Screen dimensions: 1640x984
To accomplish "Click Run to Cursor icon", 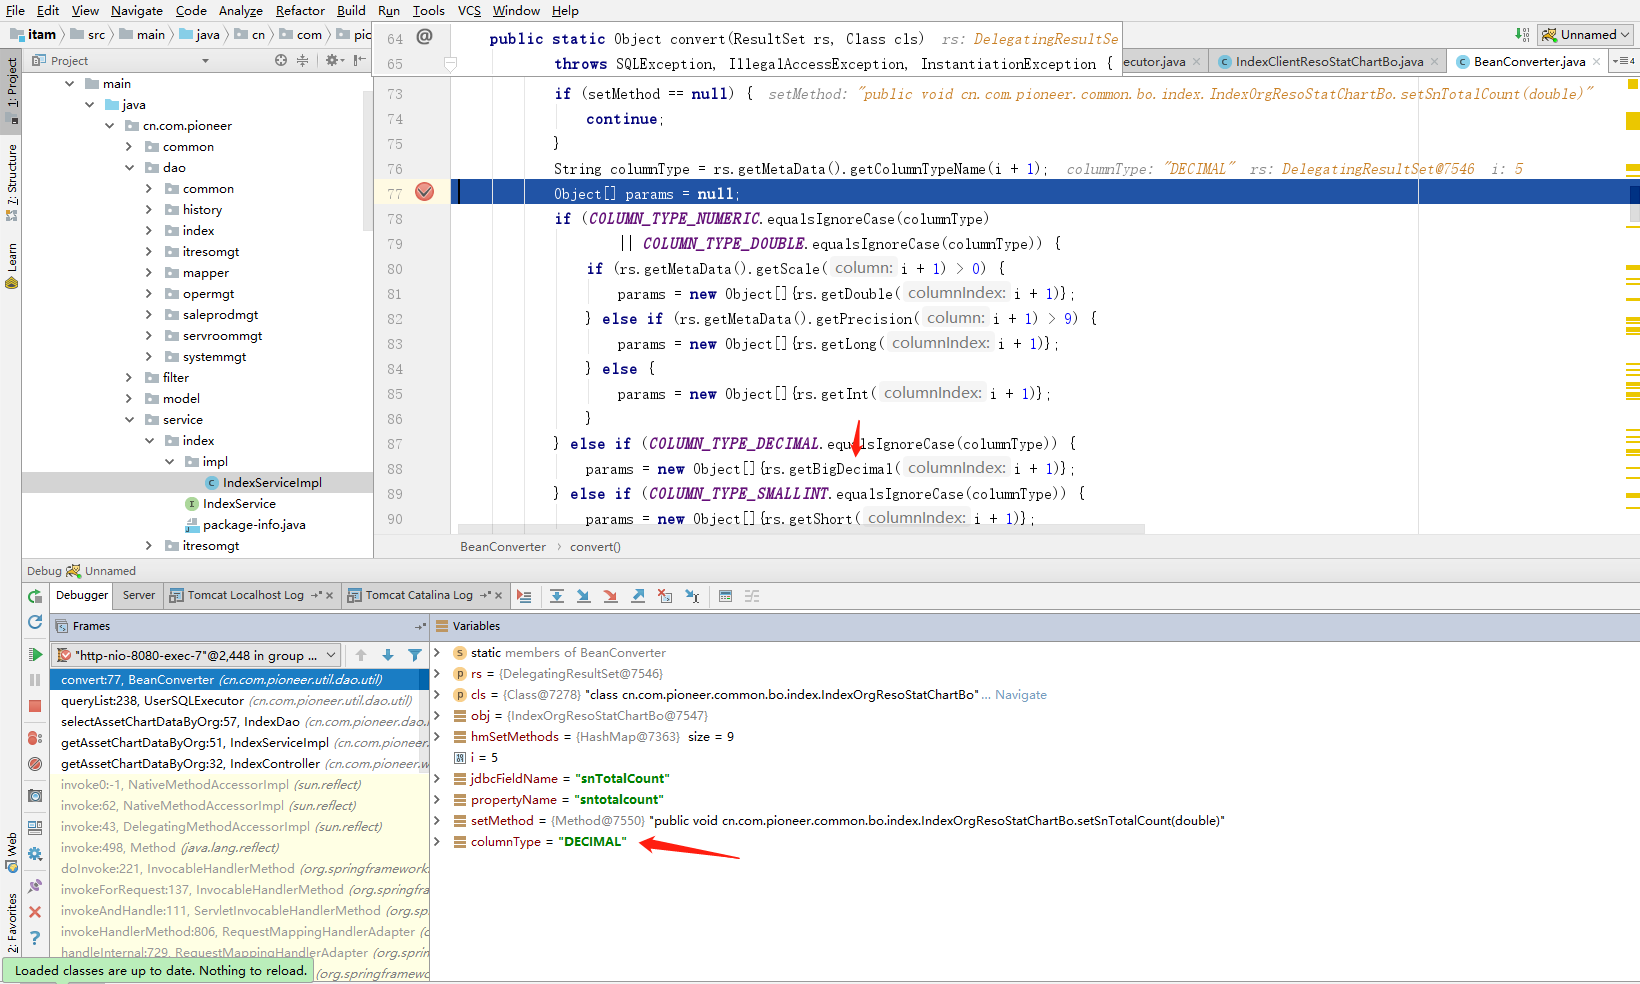I will pyautogui.click(x=692, y=596).
